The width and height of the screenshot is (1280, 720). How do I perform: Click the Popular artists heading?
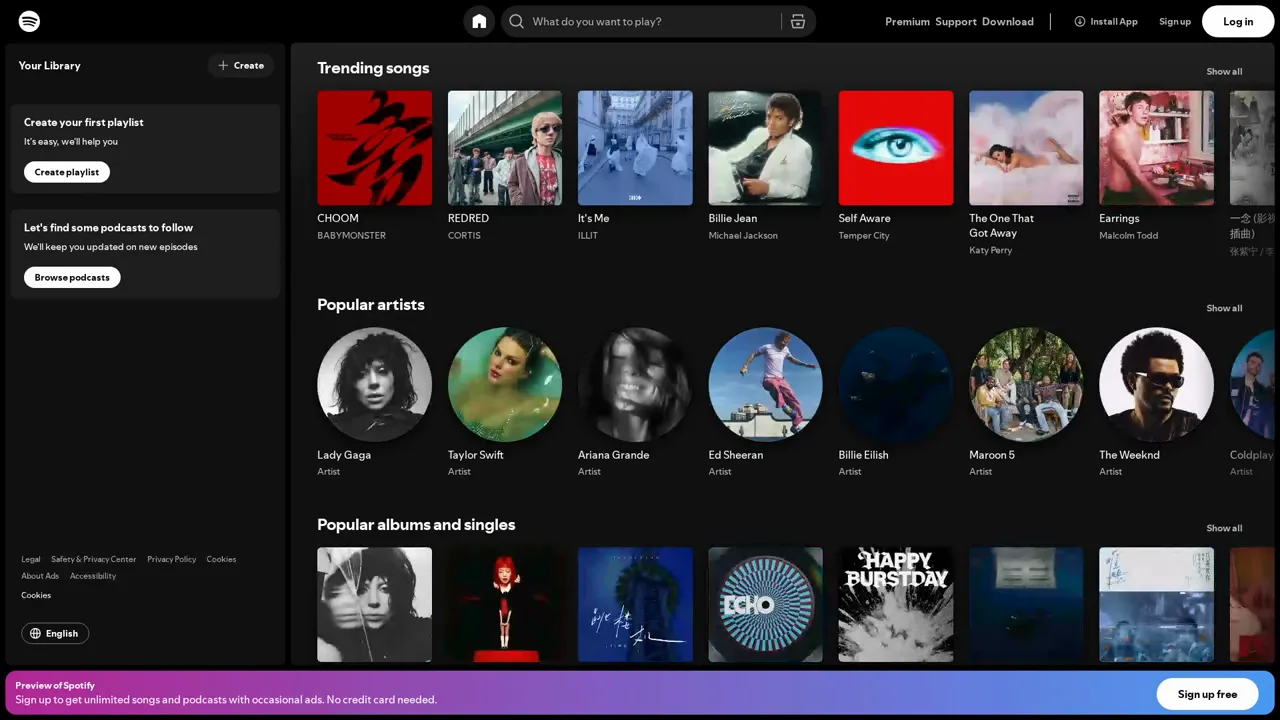371,304
